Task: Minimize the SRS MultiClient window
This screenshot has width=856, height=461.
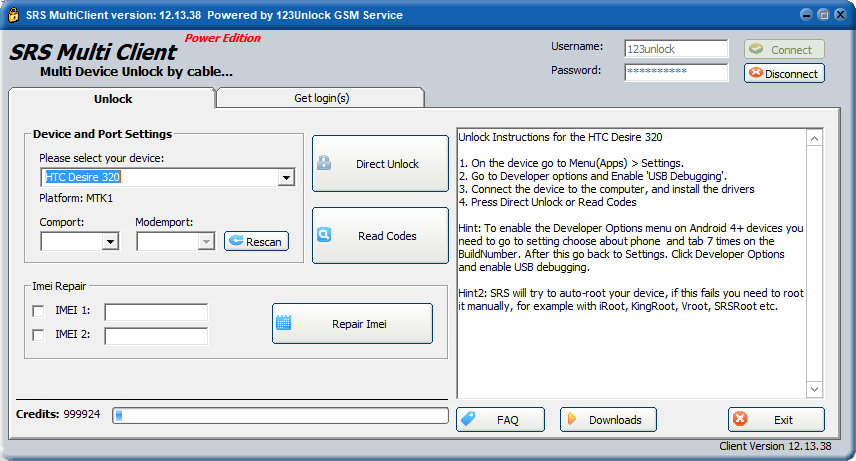Action: point(806,15)
